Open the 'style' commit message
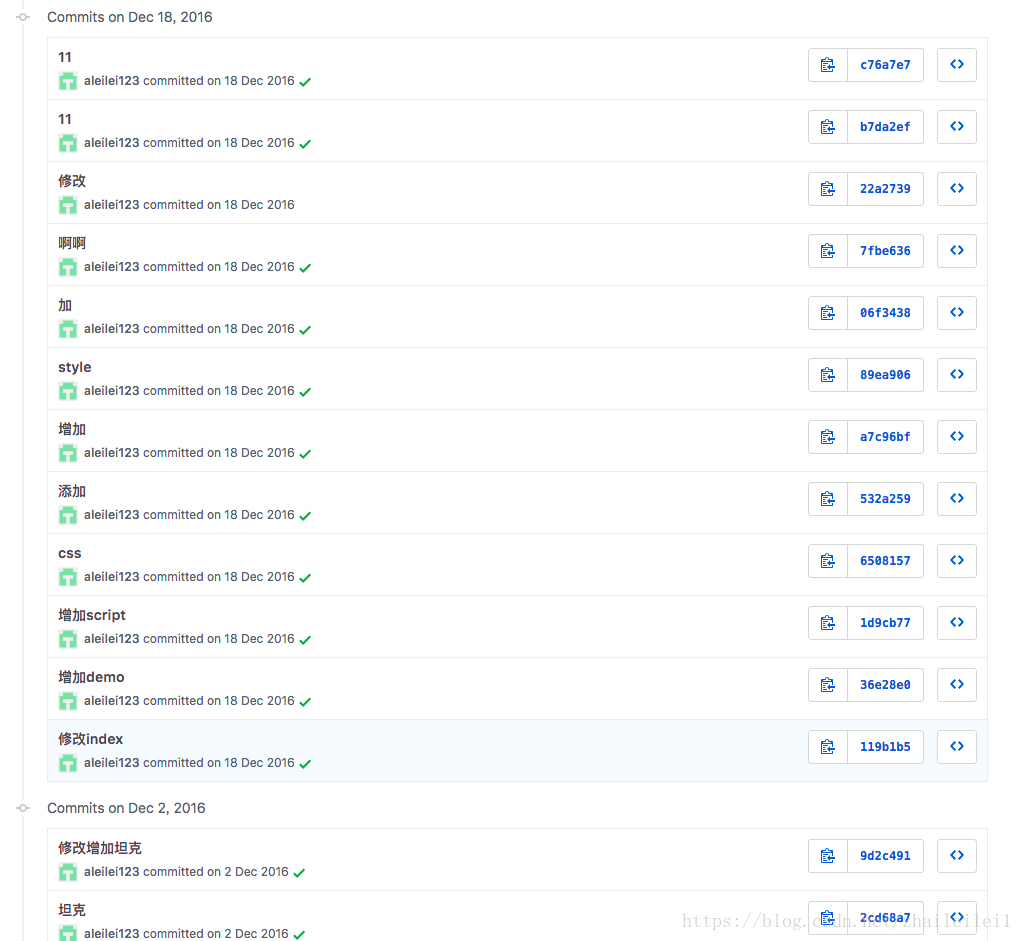 (x=75, y=367)
